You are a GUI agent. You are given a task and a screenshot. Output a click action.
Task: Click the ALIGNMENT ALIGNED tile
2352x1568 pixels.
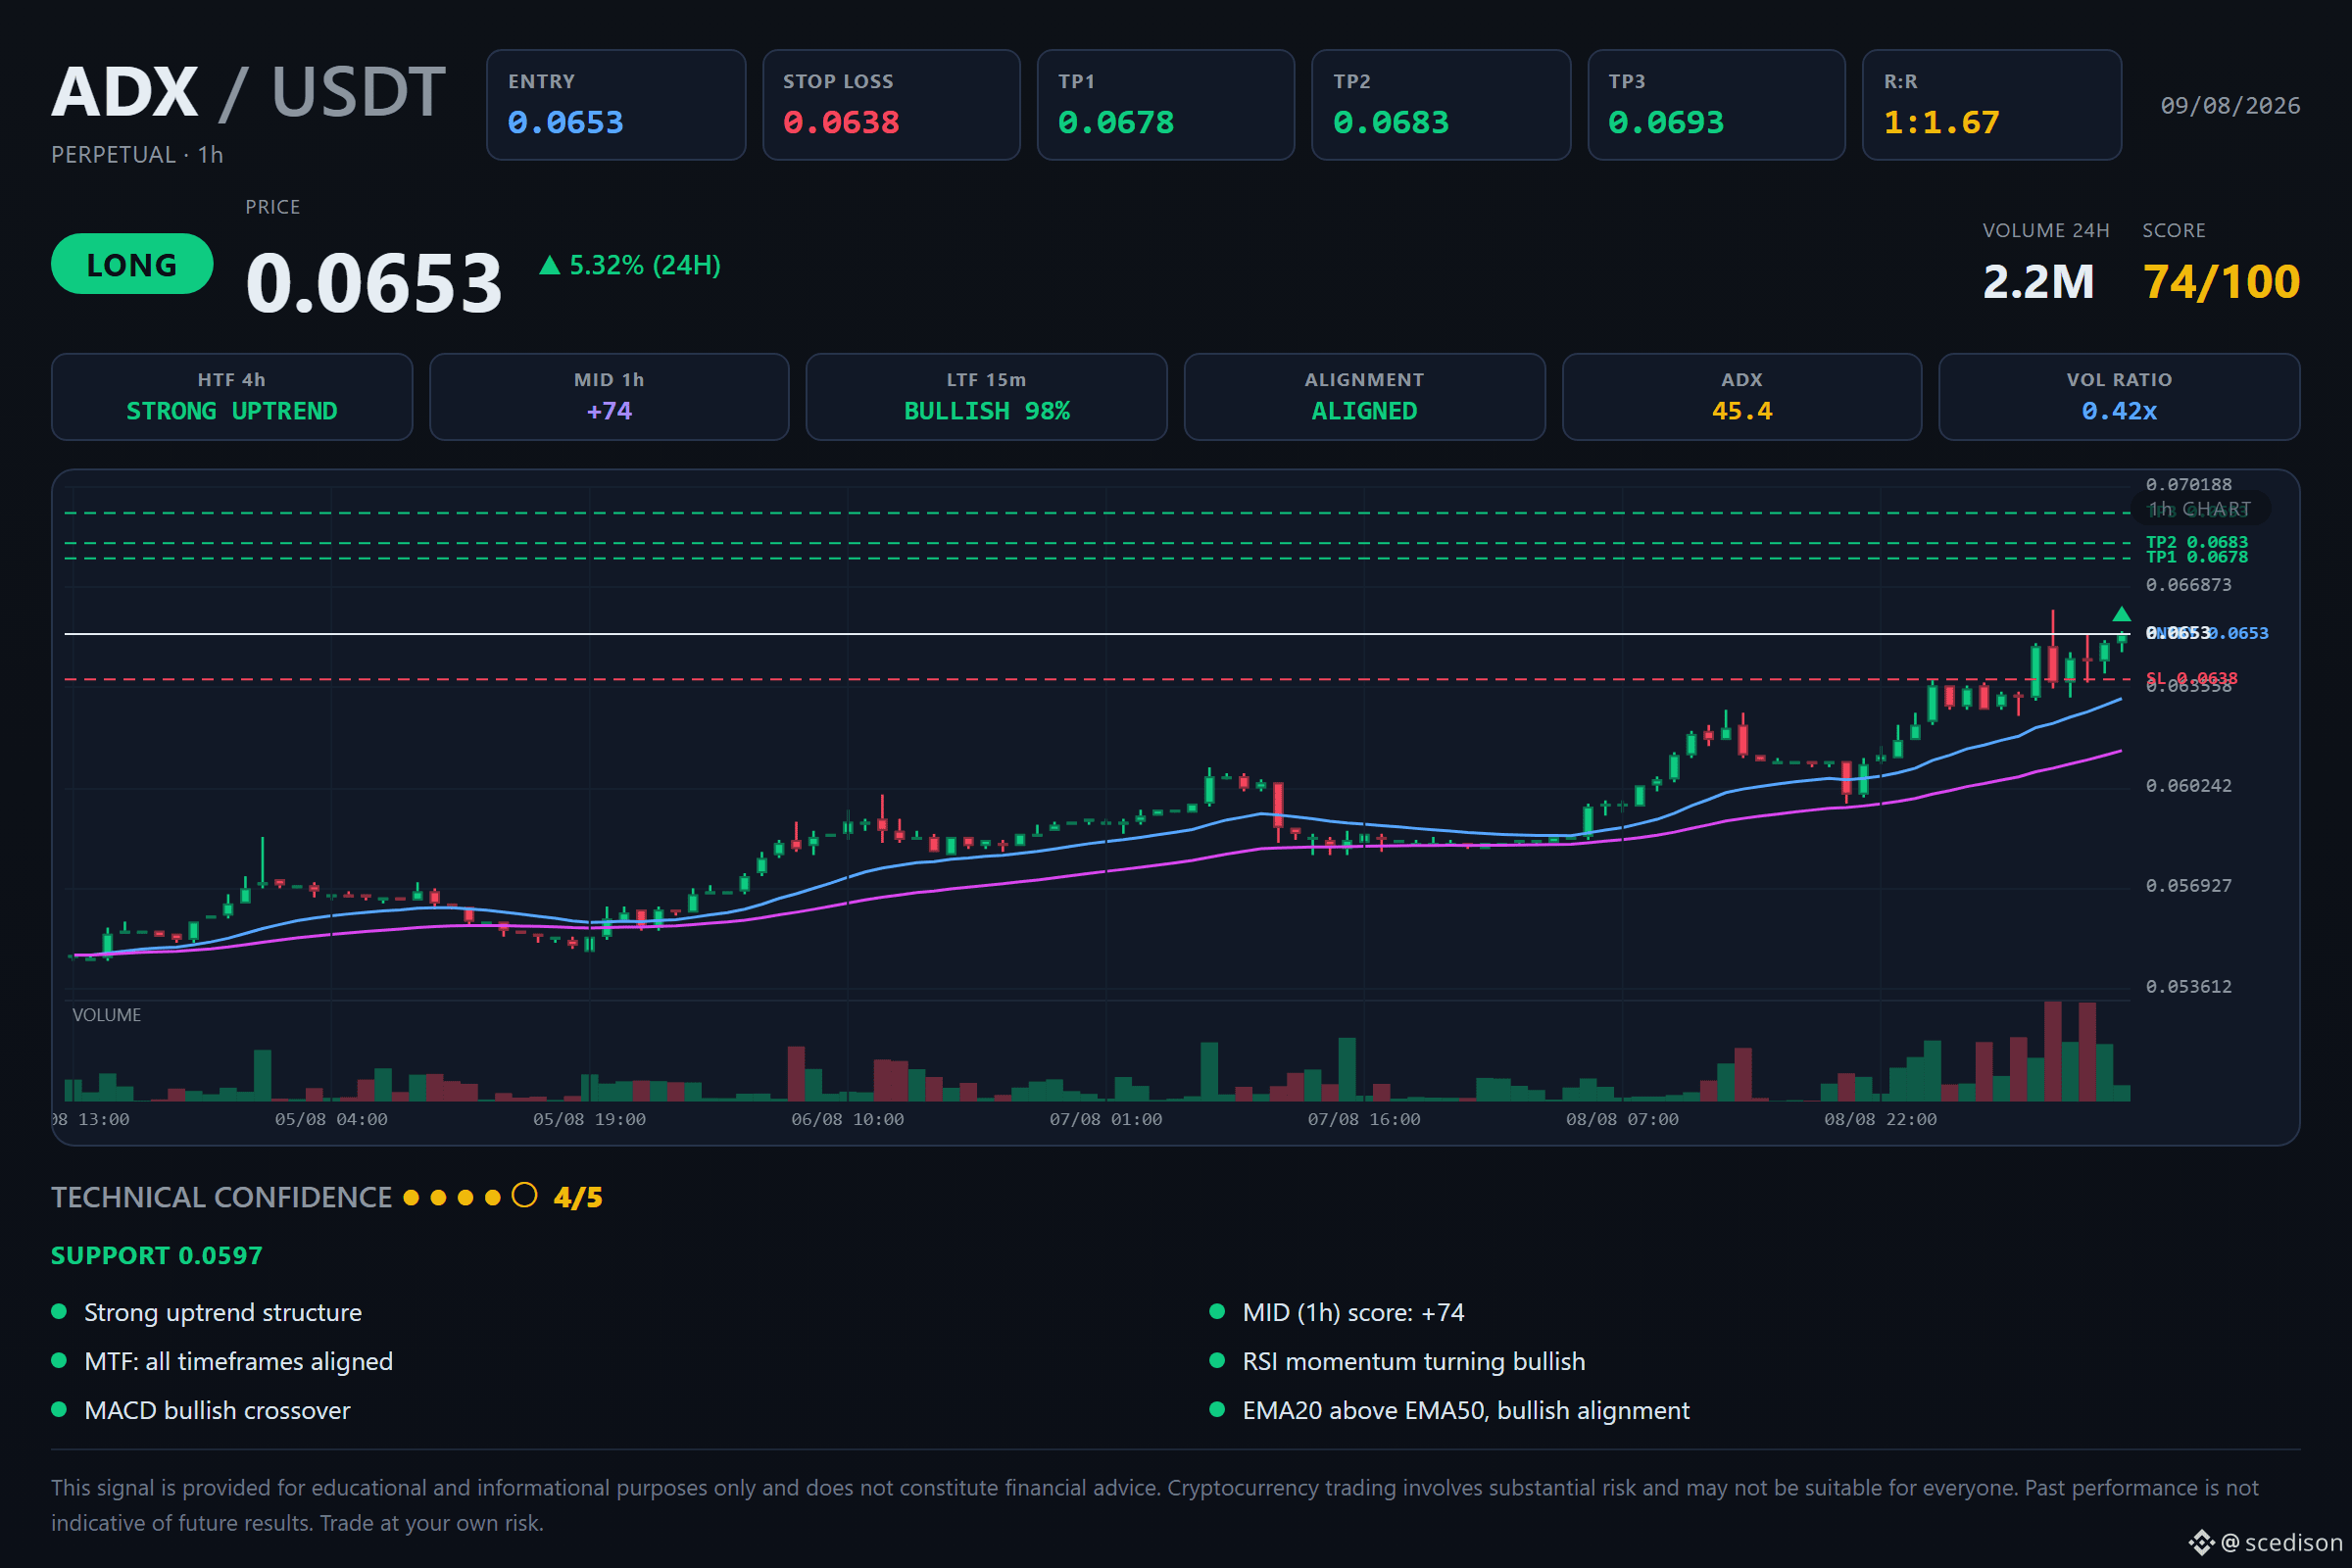[1364, 397]
